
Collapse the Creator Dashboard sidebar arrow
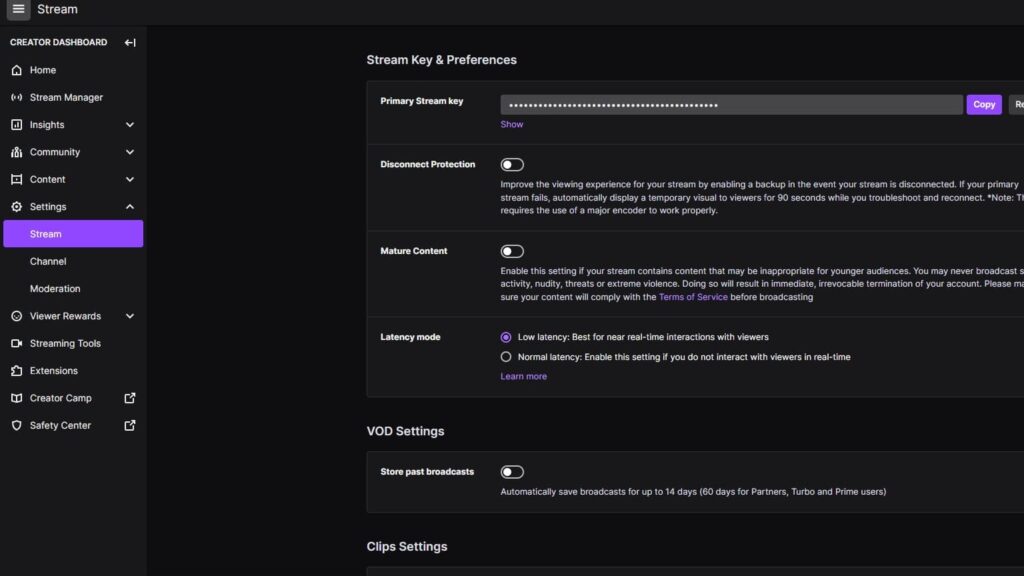tap(130, 42)
